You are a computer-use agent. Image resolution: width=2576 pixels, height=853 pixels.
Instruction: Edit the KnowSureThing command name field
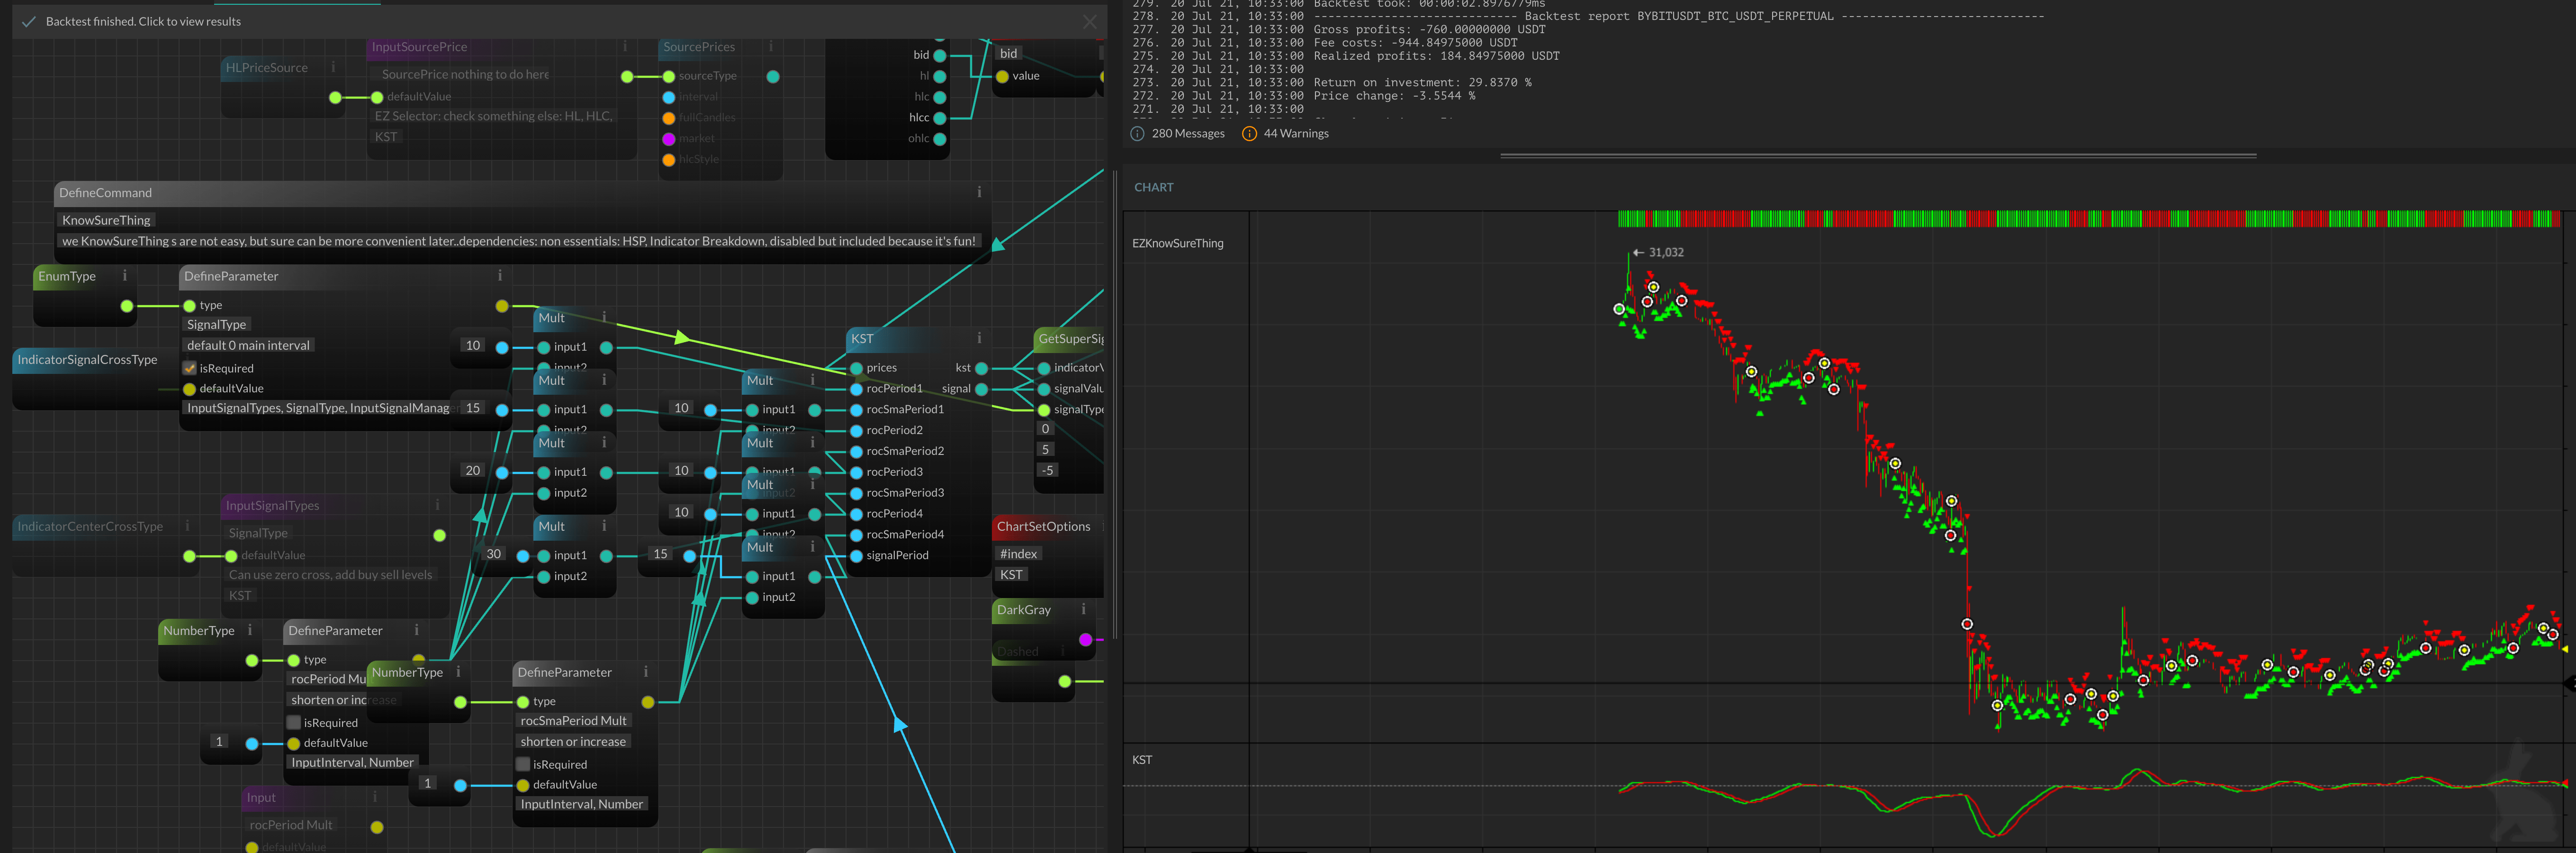[x=106, y=220]
